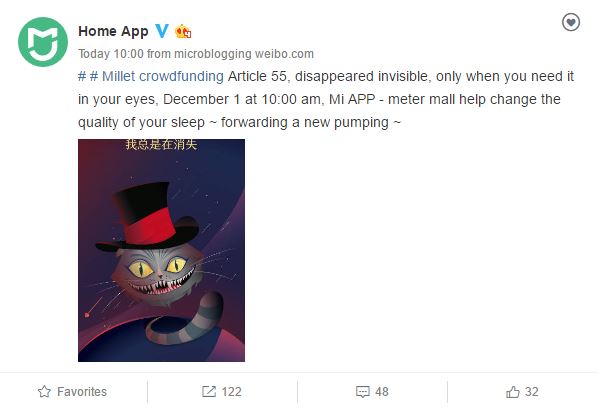Click the 32 likes count

532,391
